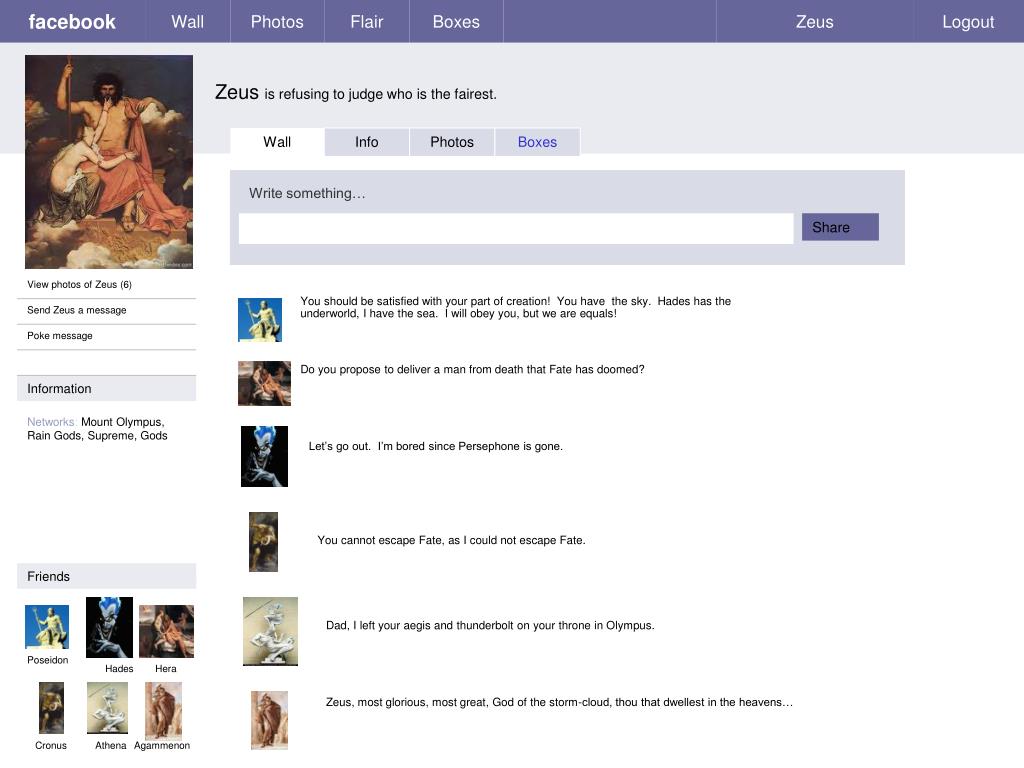Open Wall in the top navigation bar
The width and height of the screenshot is (1024, 768).
(187, 22)
